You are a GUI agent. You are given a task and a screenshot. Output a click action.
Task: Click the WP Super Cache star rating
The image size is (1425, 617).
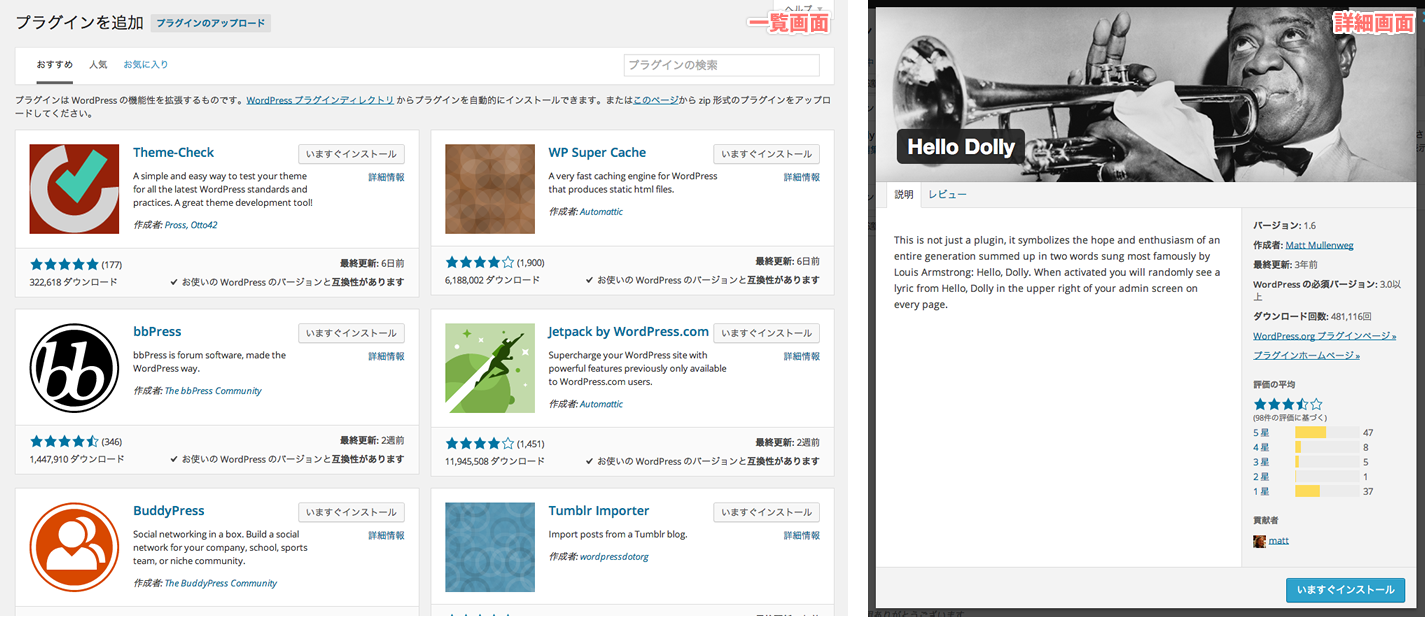click(480, 263)
